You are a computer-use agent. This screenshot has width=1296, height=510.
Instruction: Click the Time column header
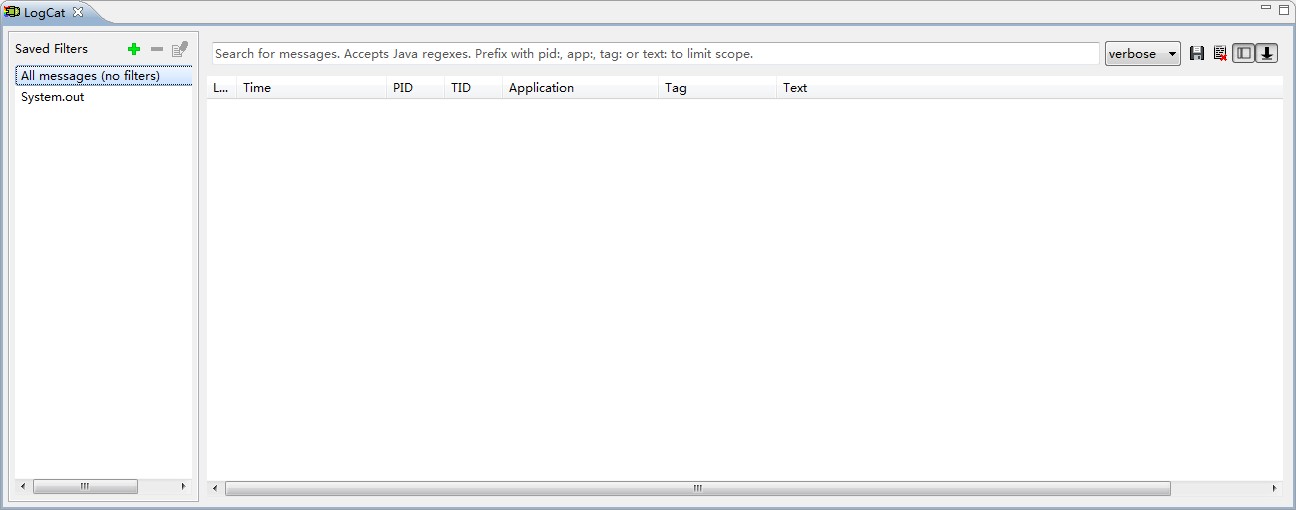click(x=311, y=88)
